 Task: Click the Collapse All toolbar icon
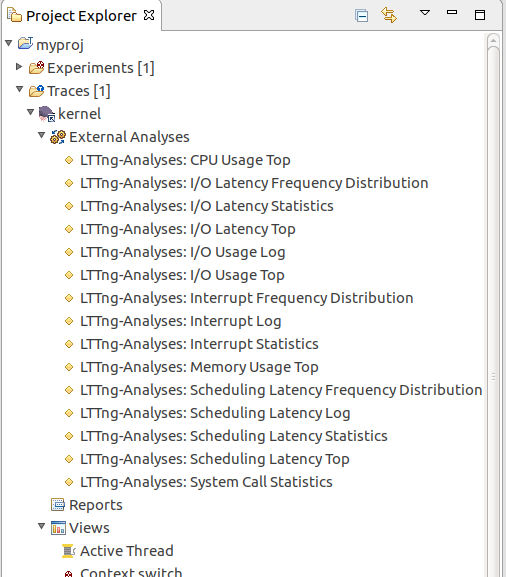click(x=361, y=16)
